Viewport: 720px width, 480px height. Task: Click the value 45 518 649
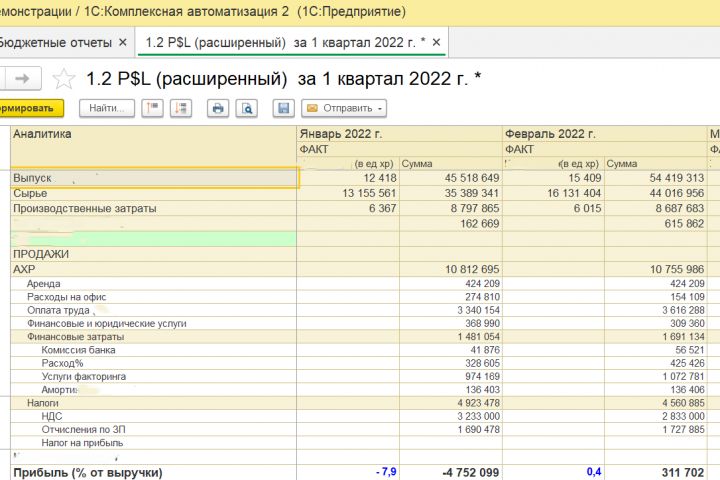(x=472, y=178)
